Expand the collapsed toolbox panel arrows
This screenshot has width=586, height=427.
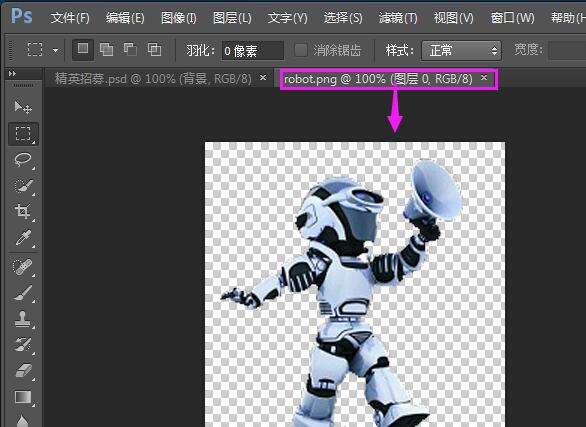coord(12,74)
